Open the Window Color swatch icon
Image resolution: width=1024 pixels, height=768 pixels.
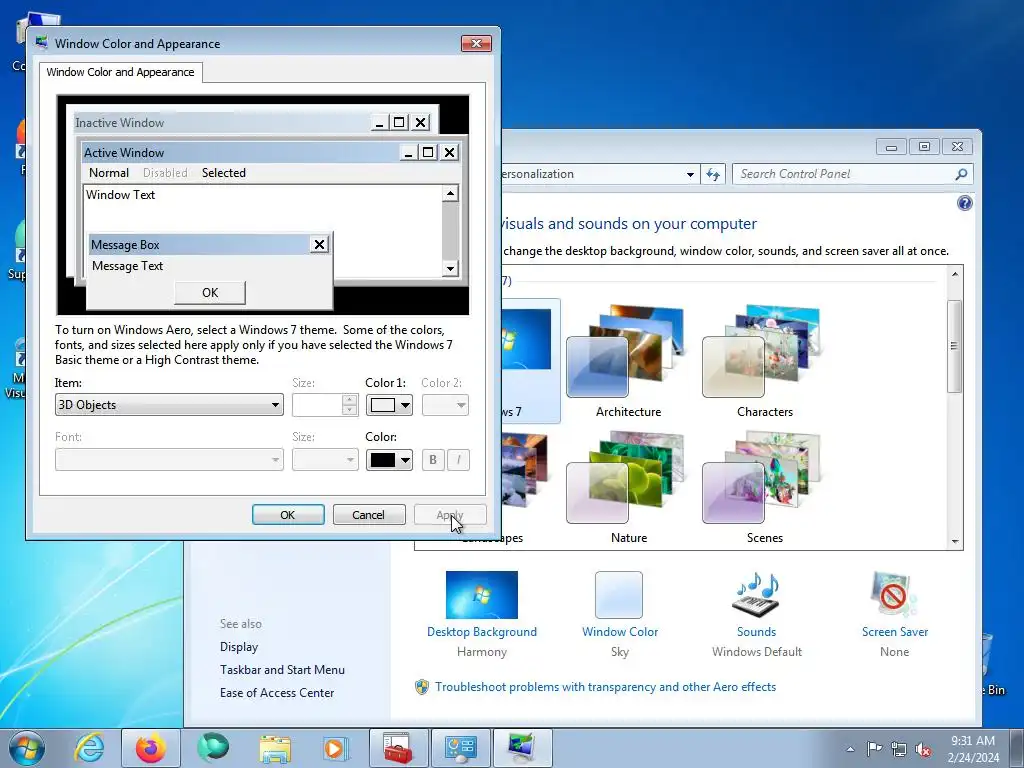pyautogui.click(x=618, y=595)
